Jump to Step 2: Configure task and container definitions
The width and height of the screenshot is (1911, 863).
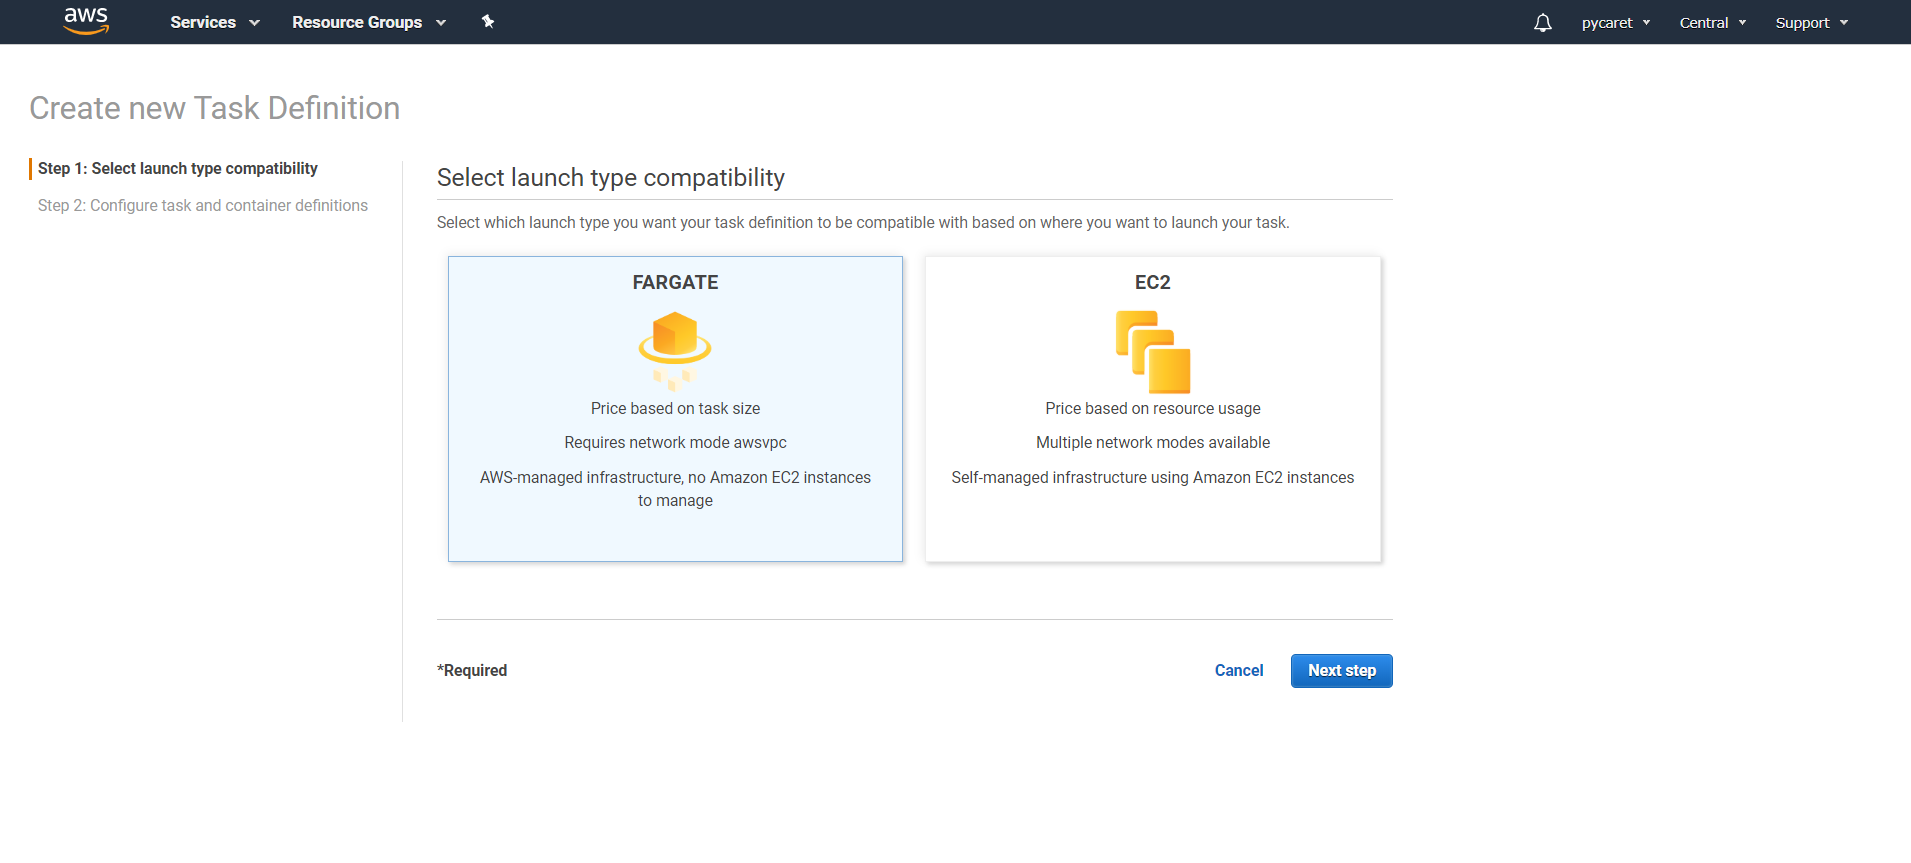[203, 206]
